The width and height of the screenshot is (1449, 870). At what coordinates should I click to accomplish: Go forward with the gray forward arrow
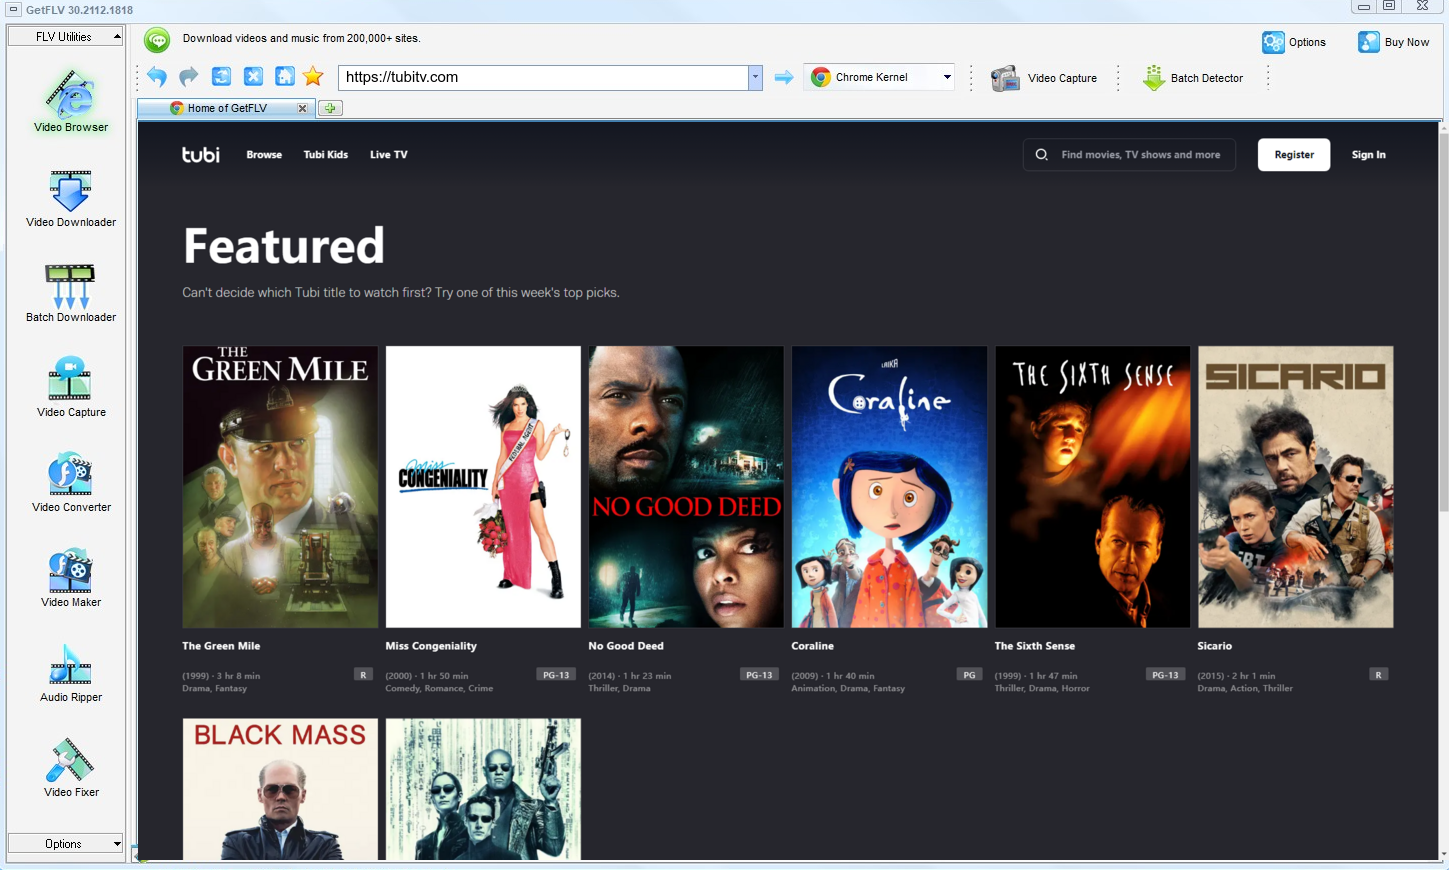click(188, 77)
